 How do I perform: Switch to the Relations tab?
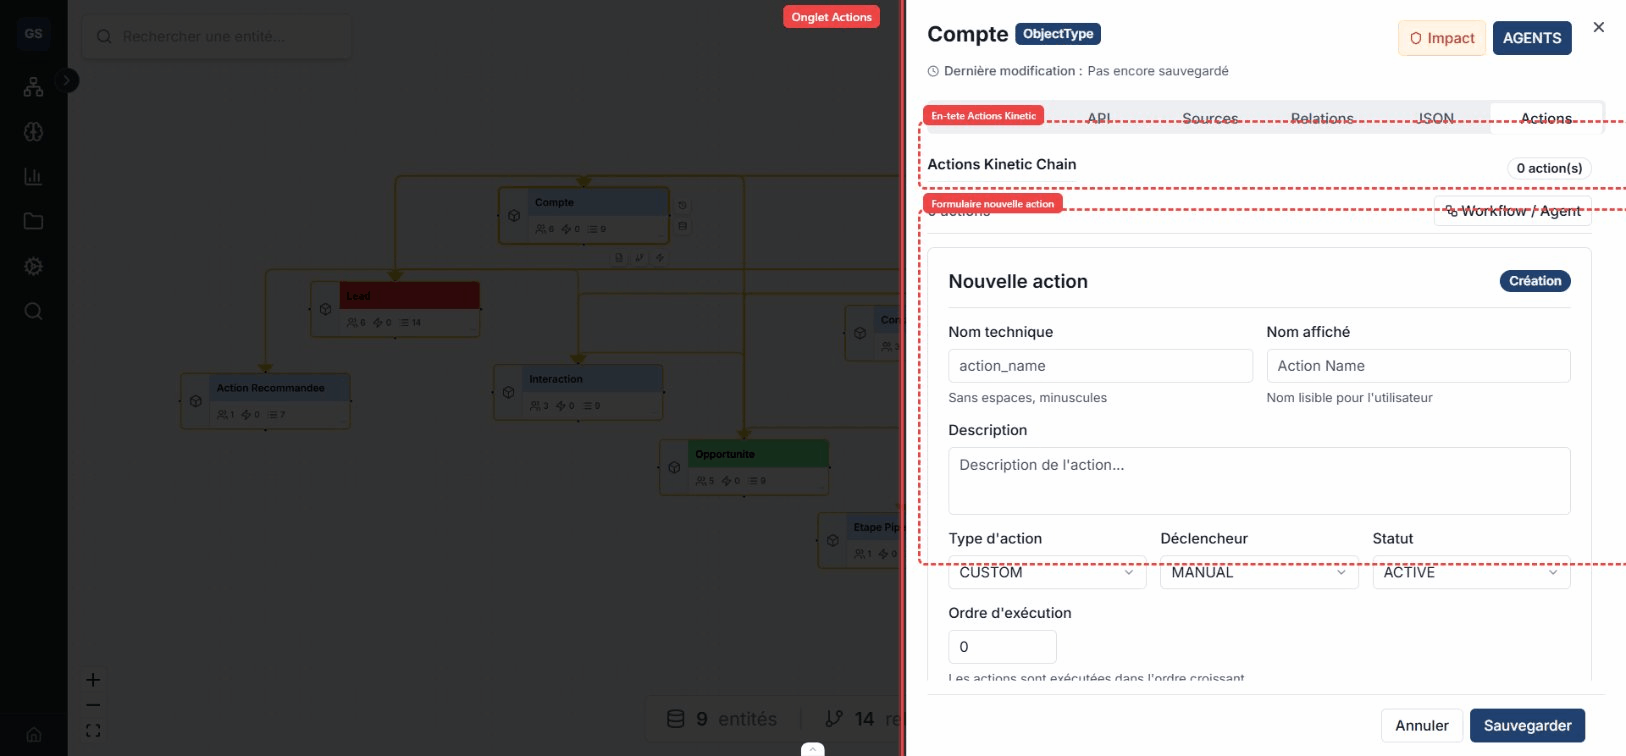coord(1321,118)
